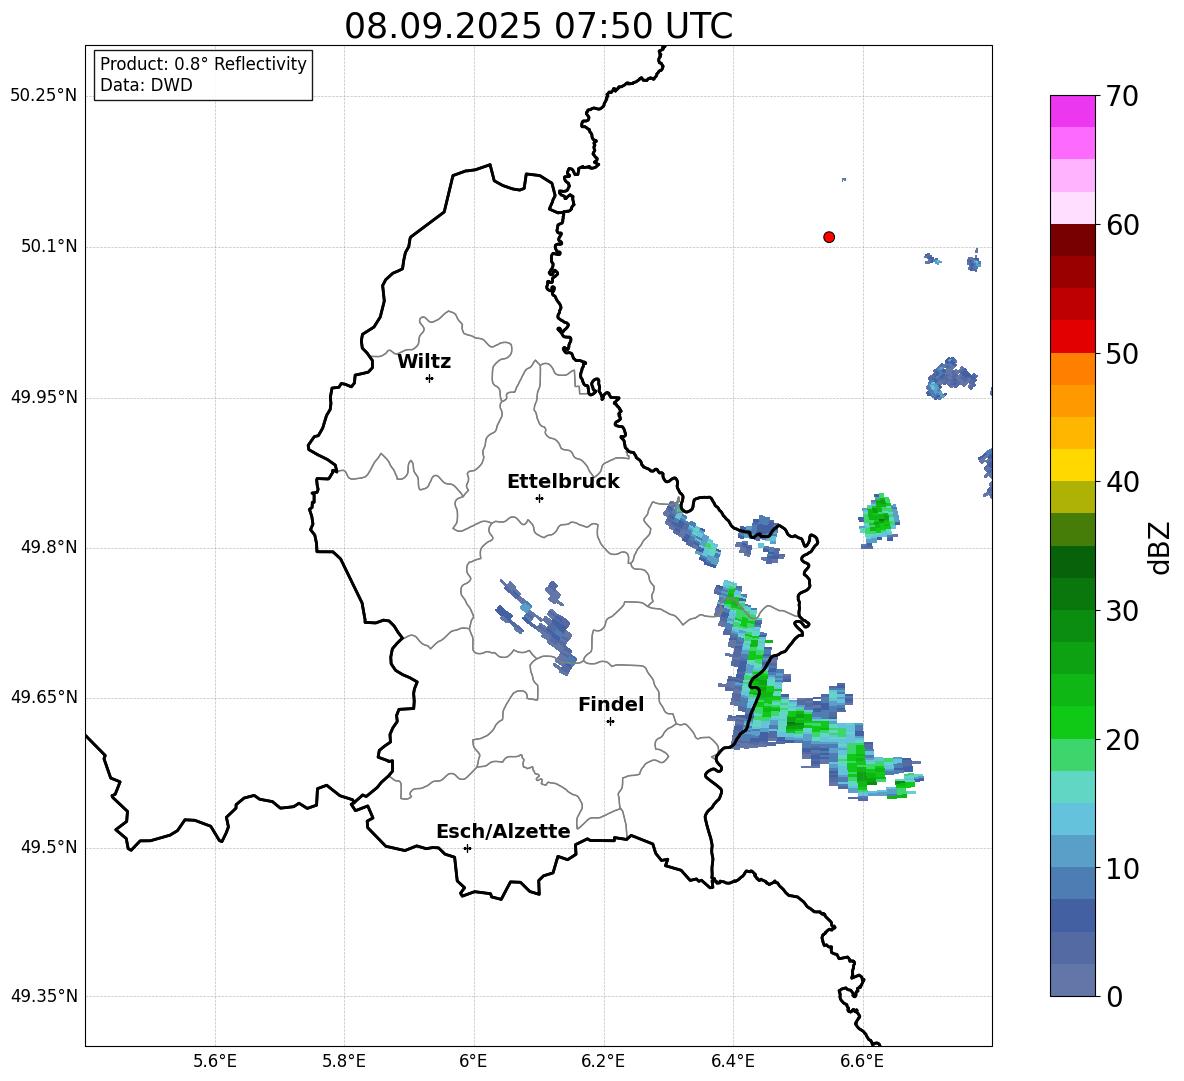Screen dimensions: 1184x1081
Task: Click the 6.2°E longitude label
Action: (x=603, y=1061)
